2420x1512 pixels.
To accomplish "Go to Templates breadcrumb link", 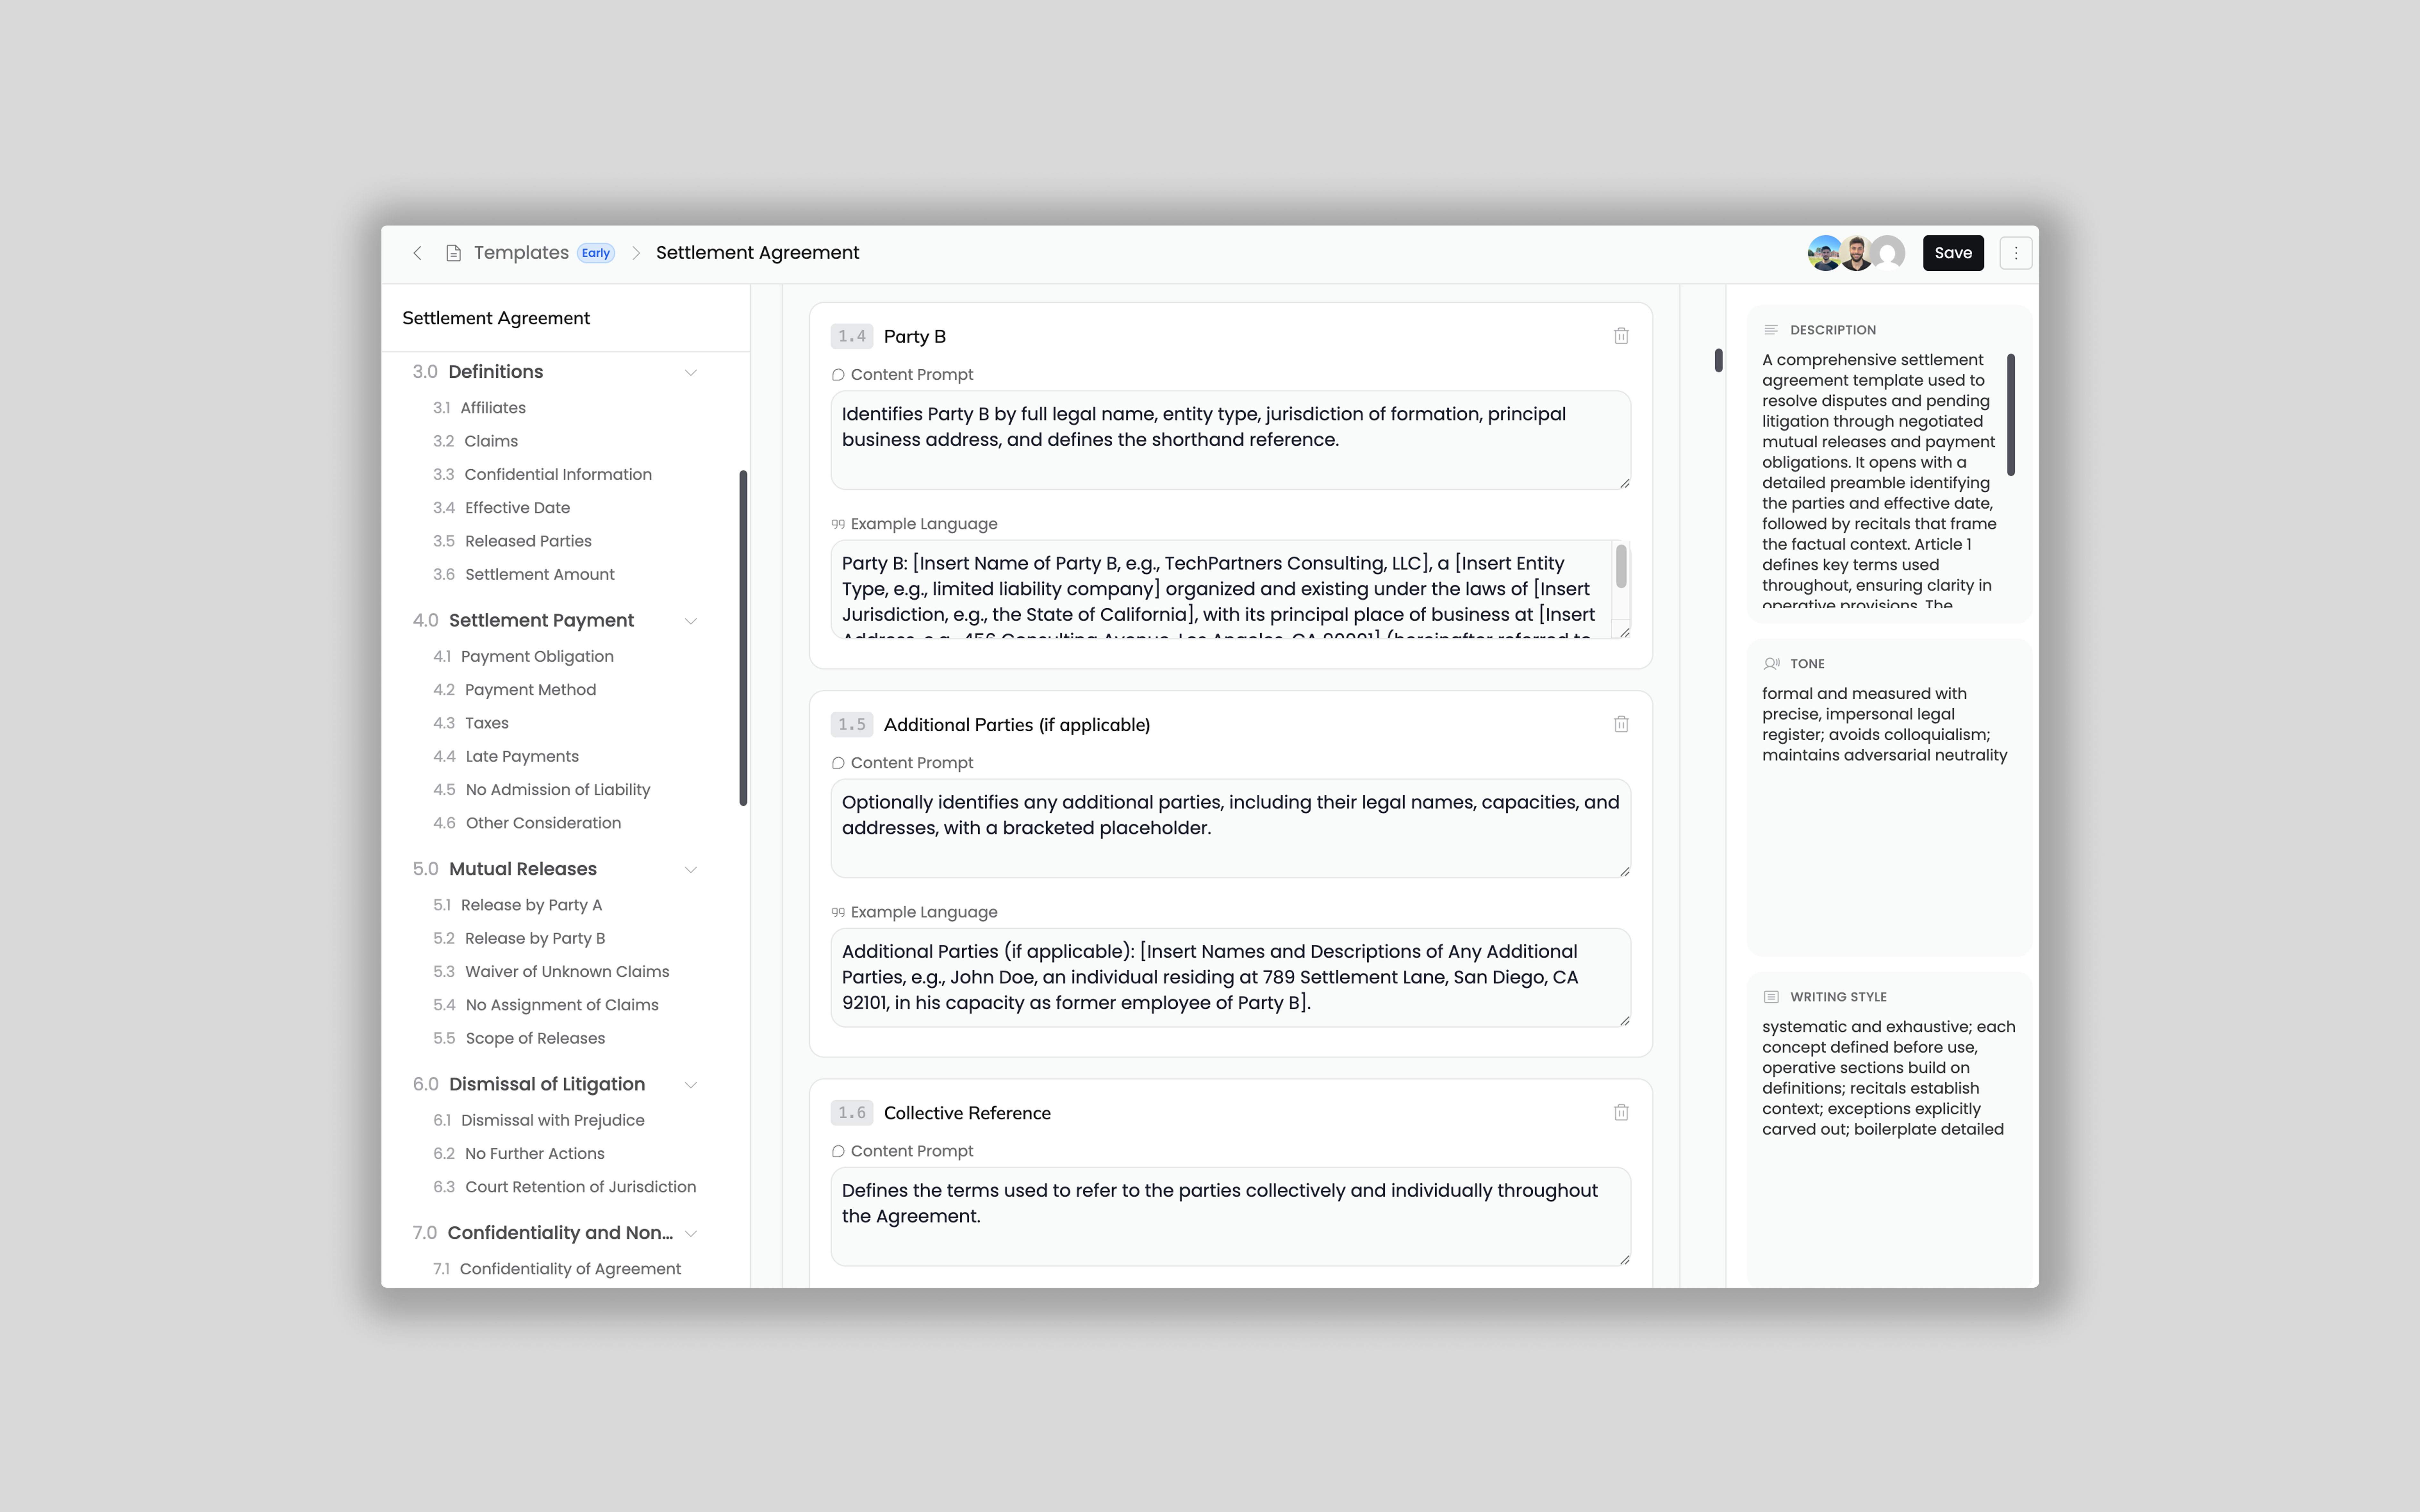I will pyautogui.click(x=521, y=253).
